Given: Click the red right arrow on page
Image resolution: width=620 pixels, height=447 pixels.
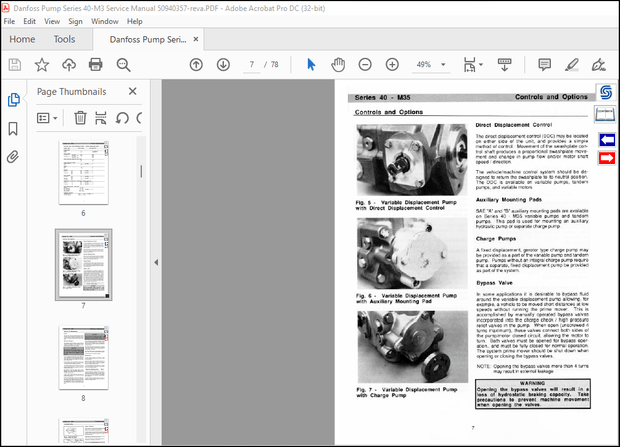Looking at the screenshot, I should pyautogui.click(x=607, y=159).
